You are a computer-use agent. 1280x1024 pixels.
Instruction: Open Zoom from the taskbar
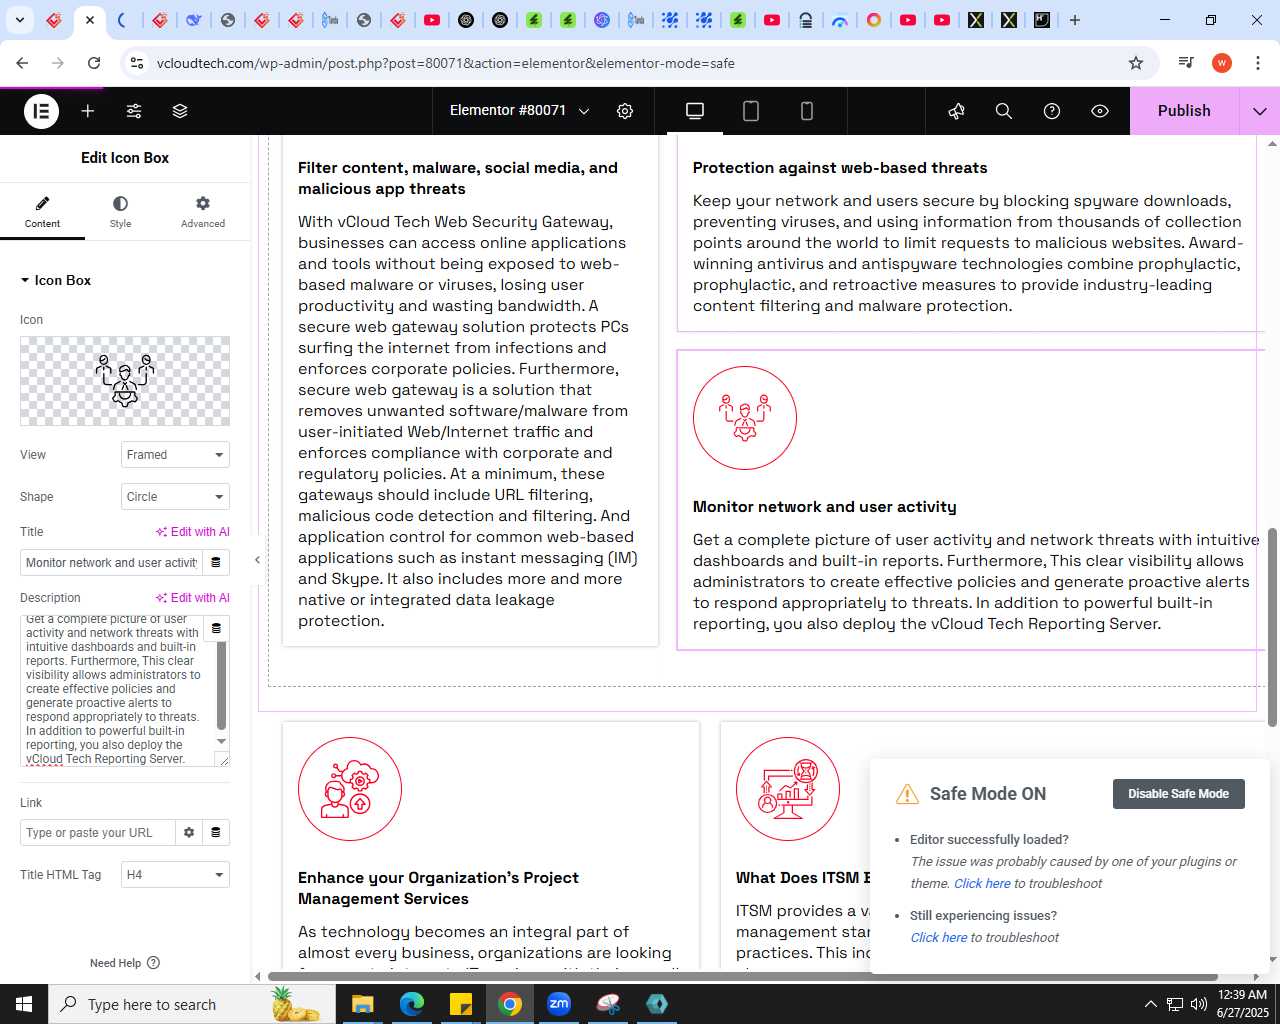(x=559, y=1004)
